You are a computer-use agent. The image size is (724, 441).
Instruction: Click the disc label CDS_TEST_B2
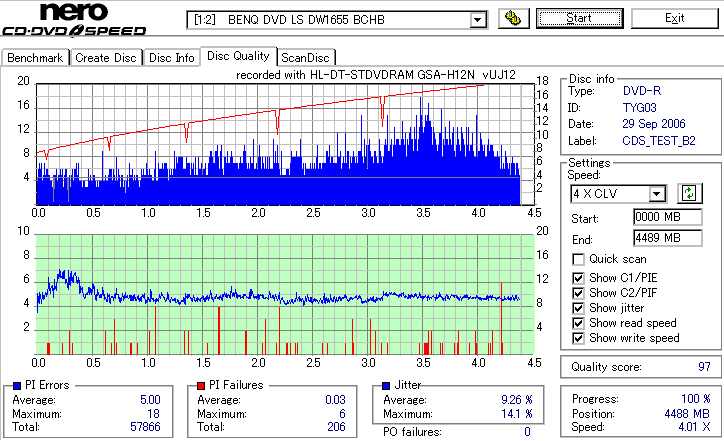coord(659,140)
